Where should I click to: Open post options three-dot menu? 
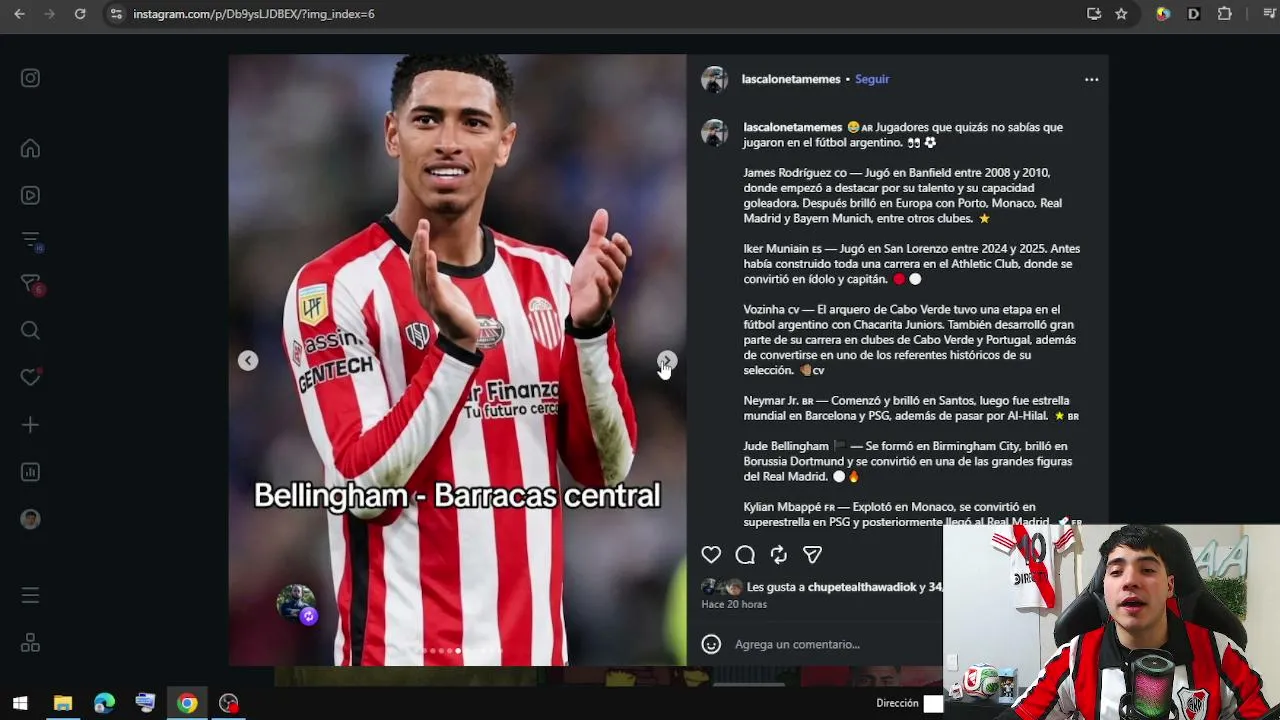1092,79
